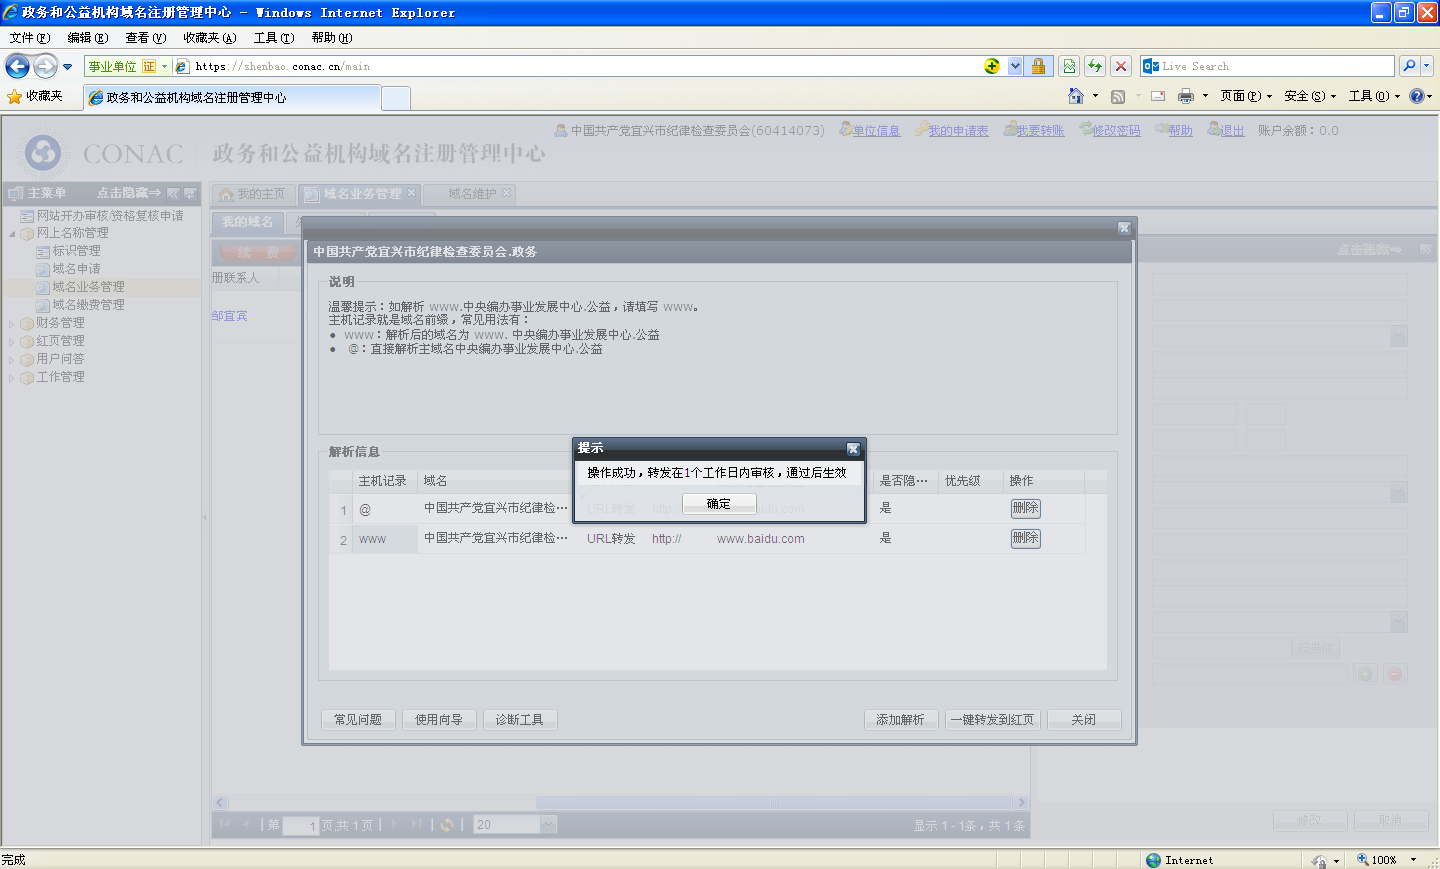Open recent pages dropdown beside nav arrows
This screenshot has width=1440, height=869.
[x=68, y=67]
